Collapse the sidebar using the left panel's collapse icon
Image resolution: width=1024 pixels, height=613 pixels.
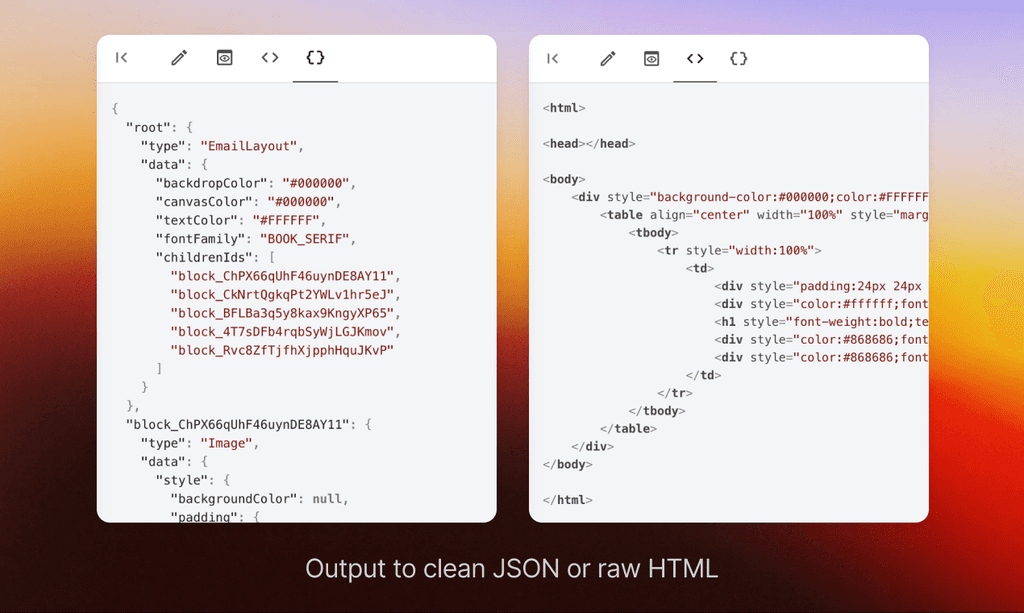[x=121, y=58]
